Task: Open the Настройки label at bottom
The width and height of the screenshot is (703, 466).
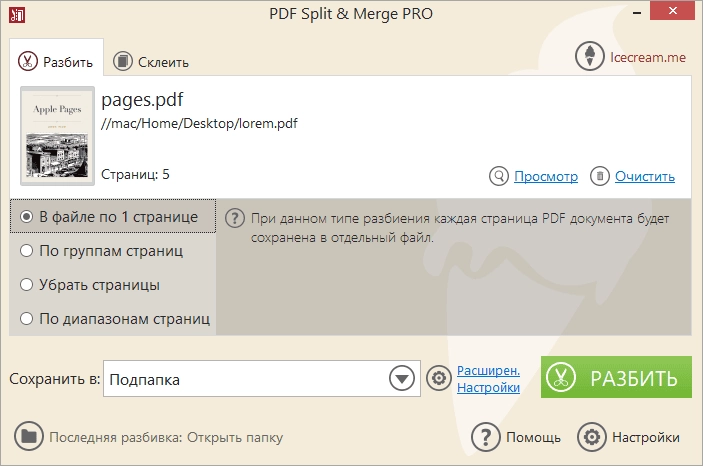Action: tap(646, 437)
